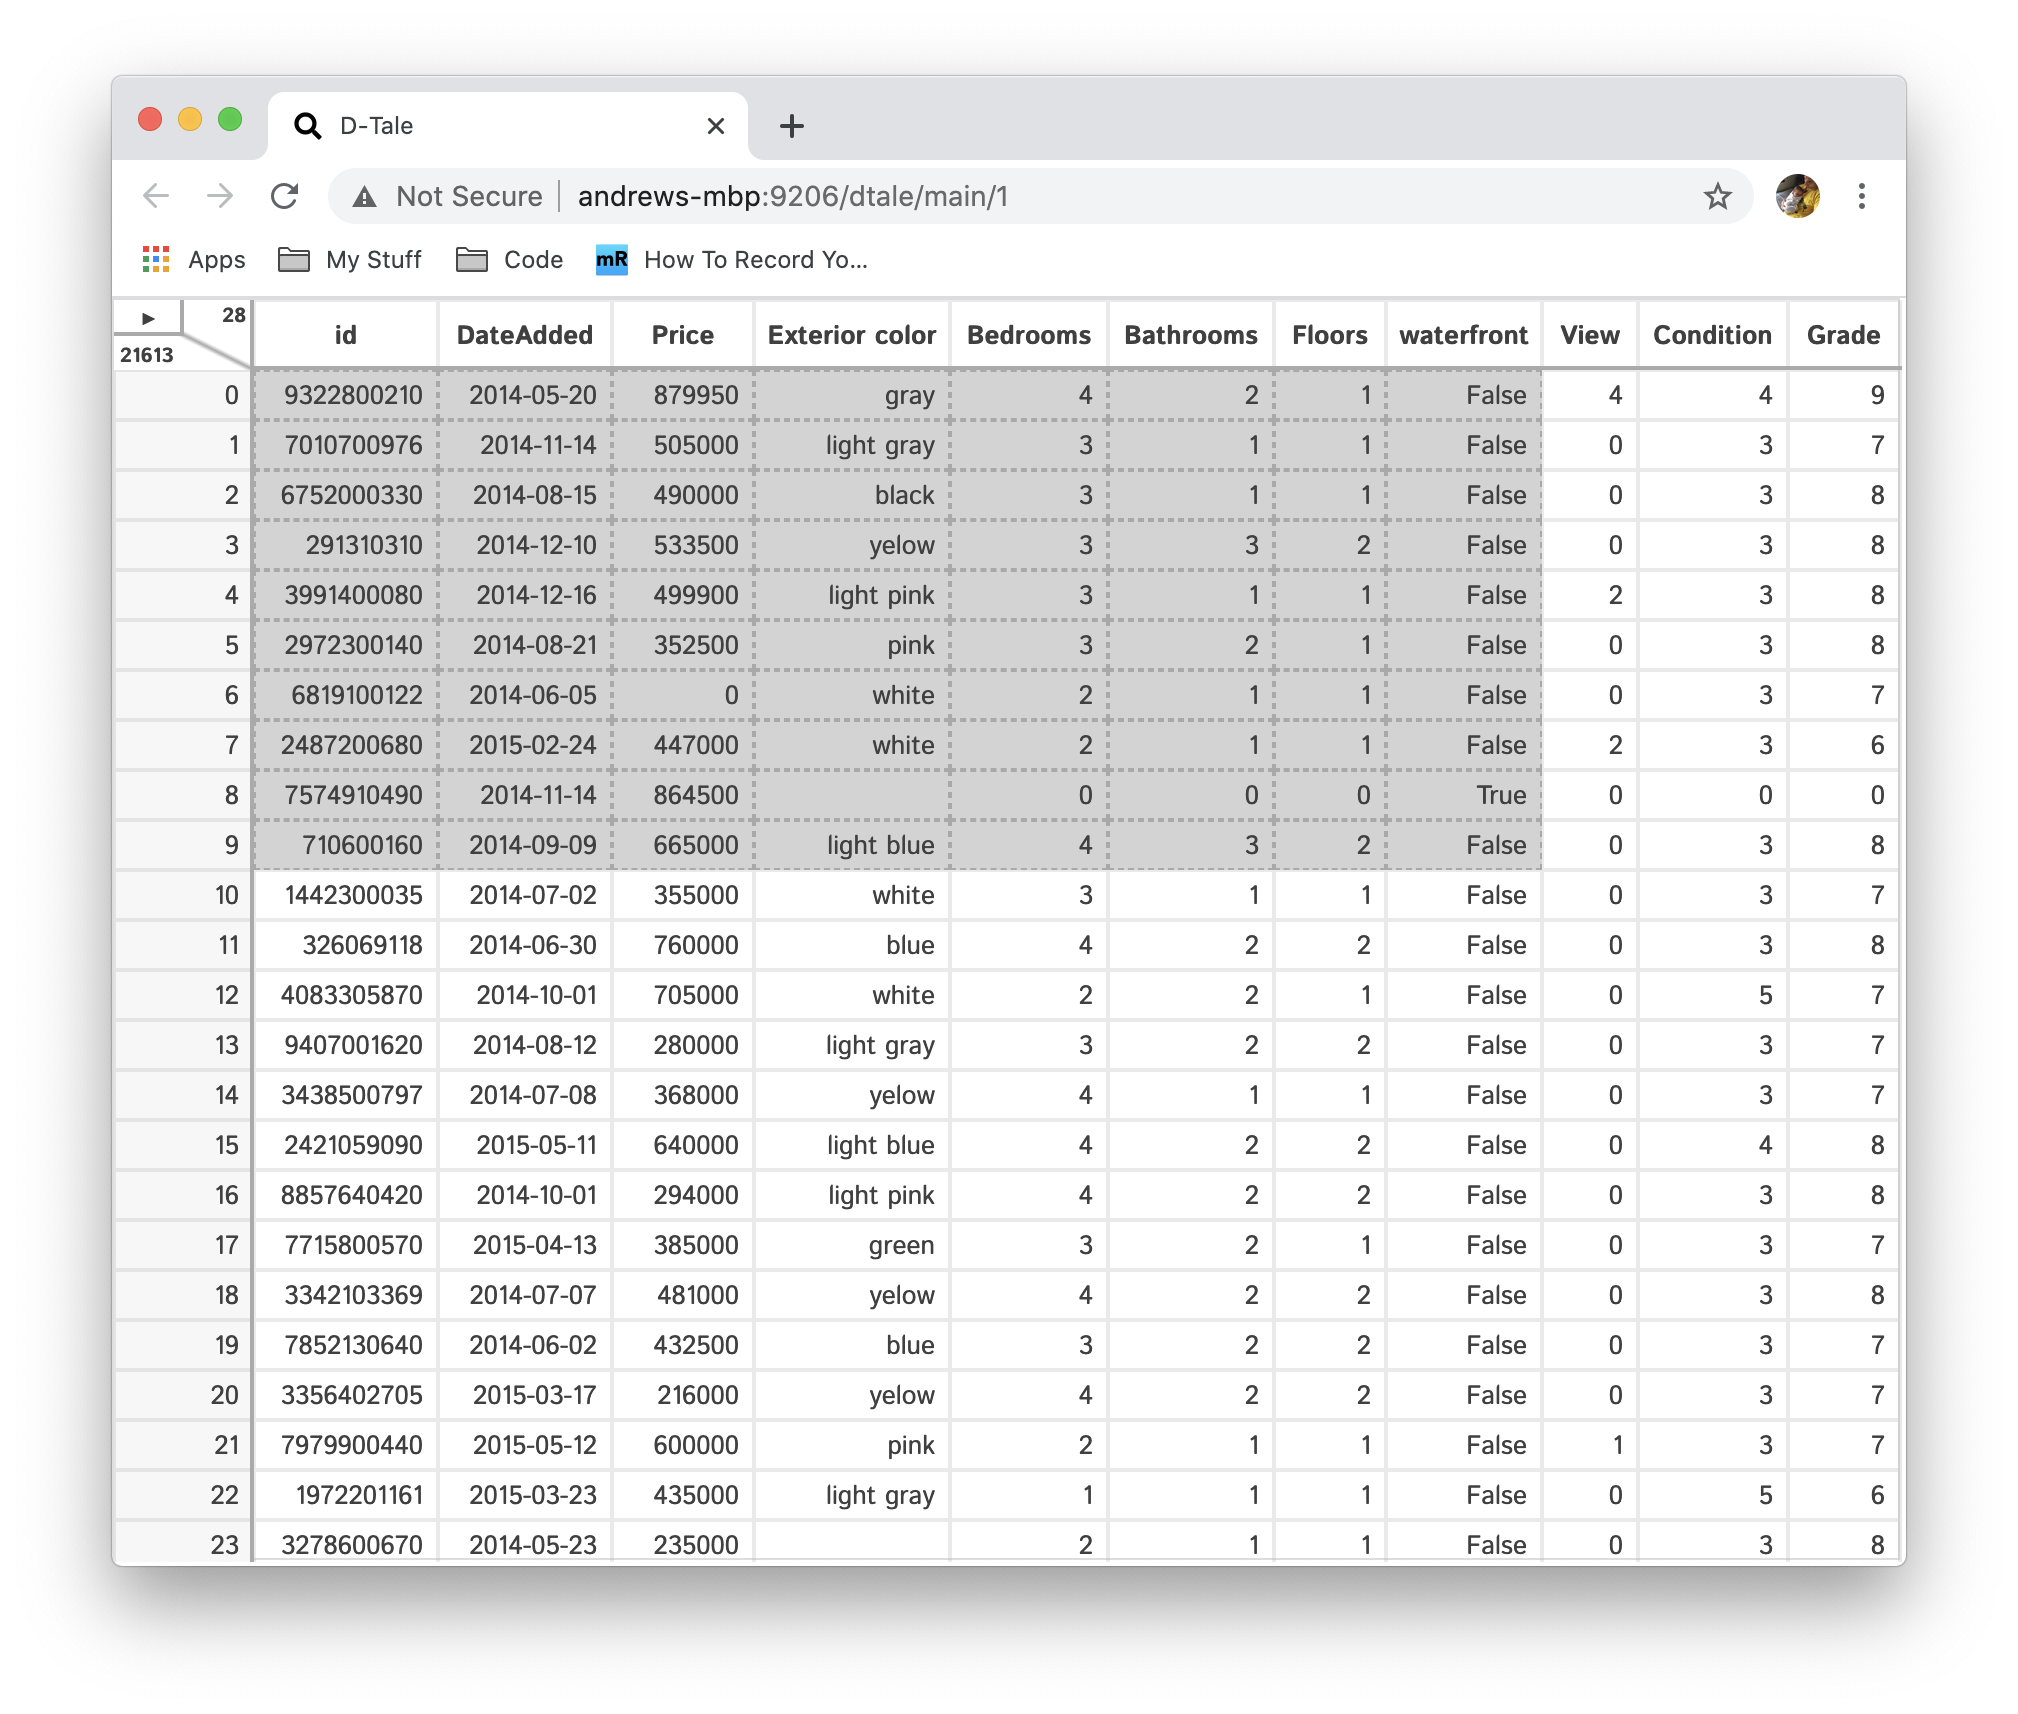Expand the Code bookmarks folder
This screenshot has width=2018, height=1714.
[510, 260]
